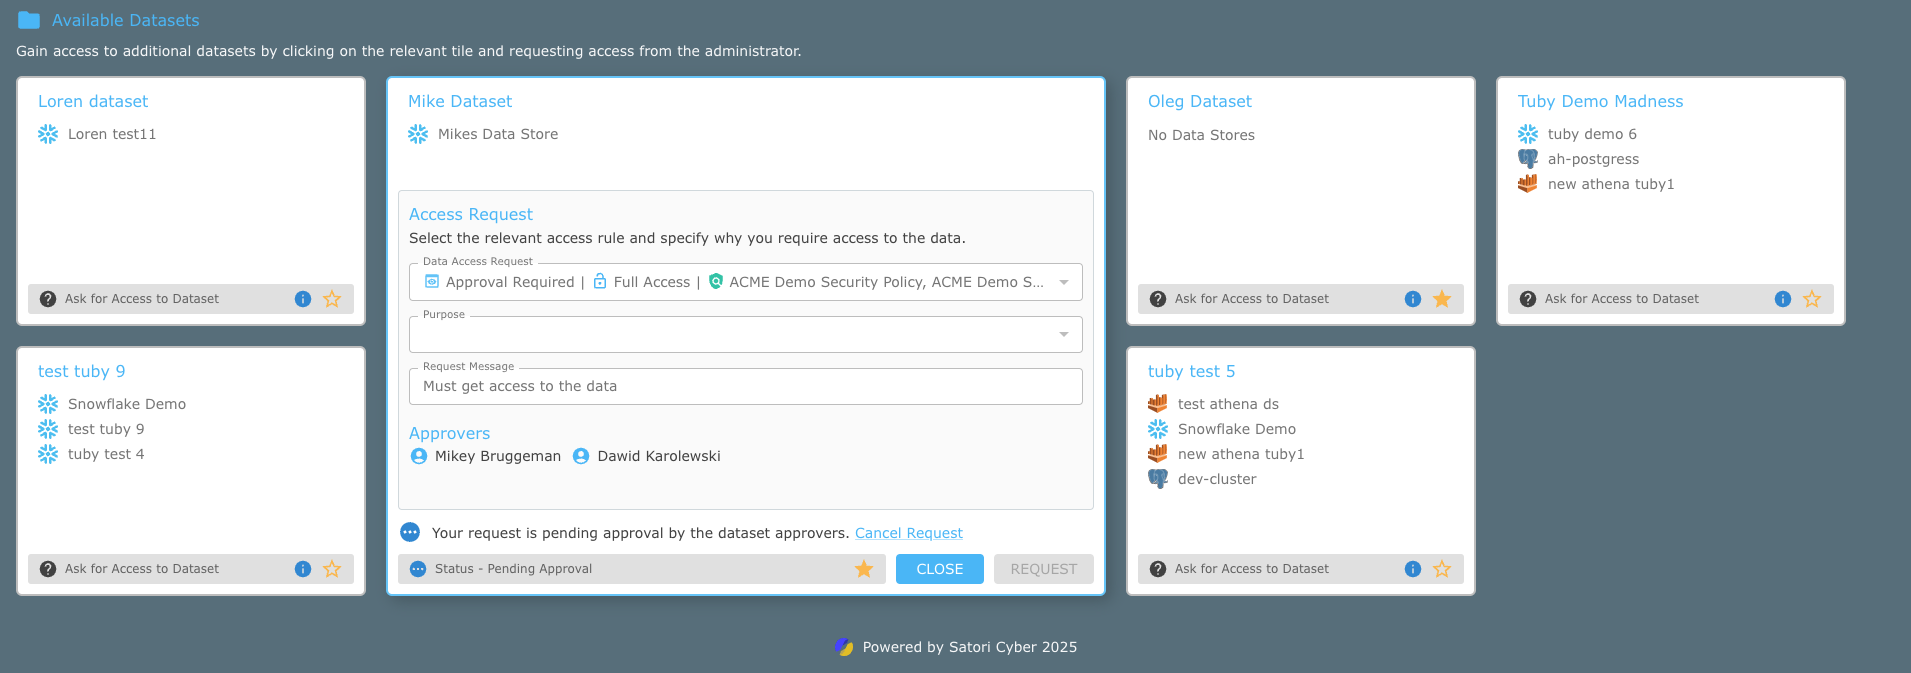Image resolution: width=1911 pixels, height=673 pixels.
Task: Click question mark icon on tuby test 5 card
Action: click(1158, 569)
